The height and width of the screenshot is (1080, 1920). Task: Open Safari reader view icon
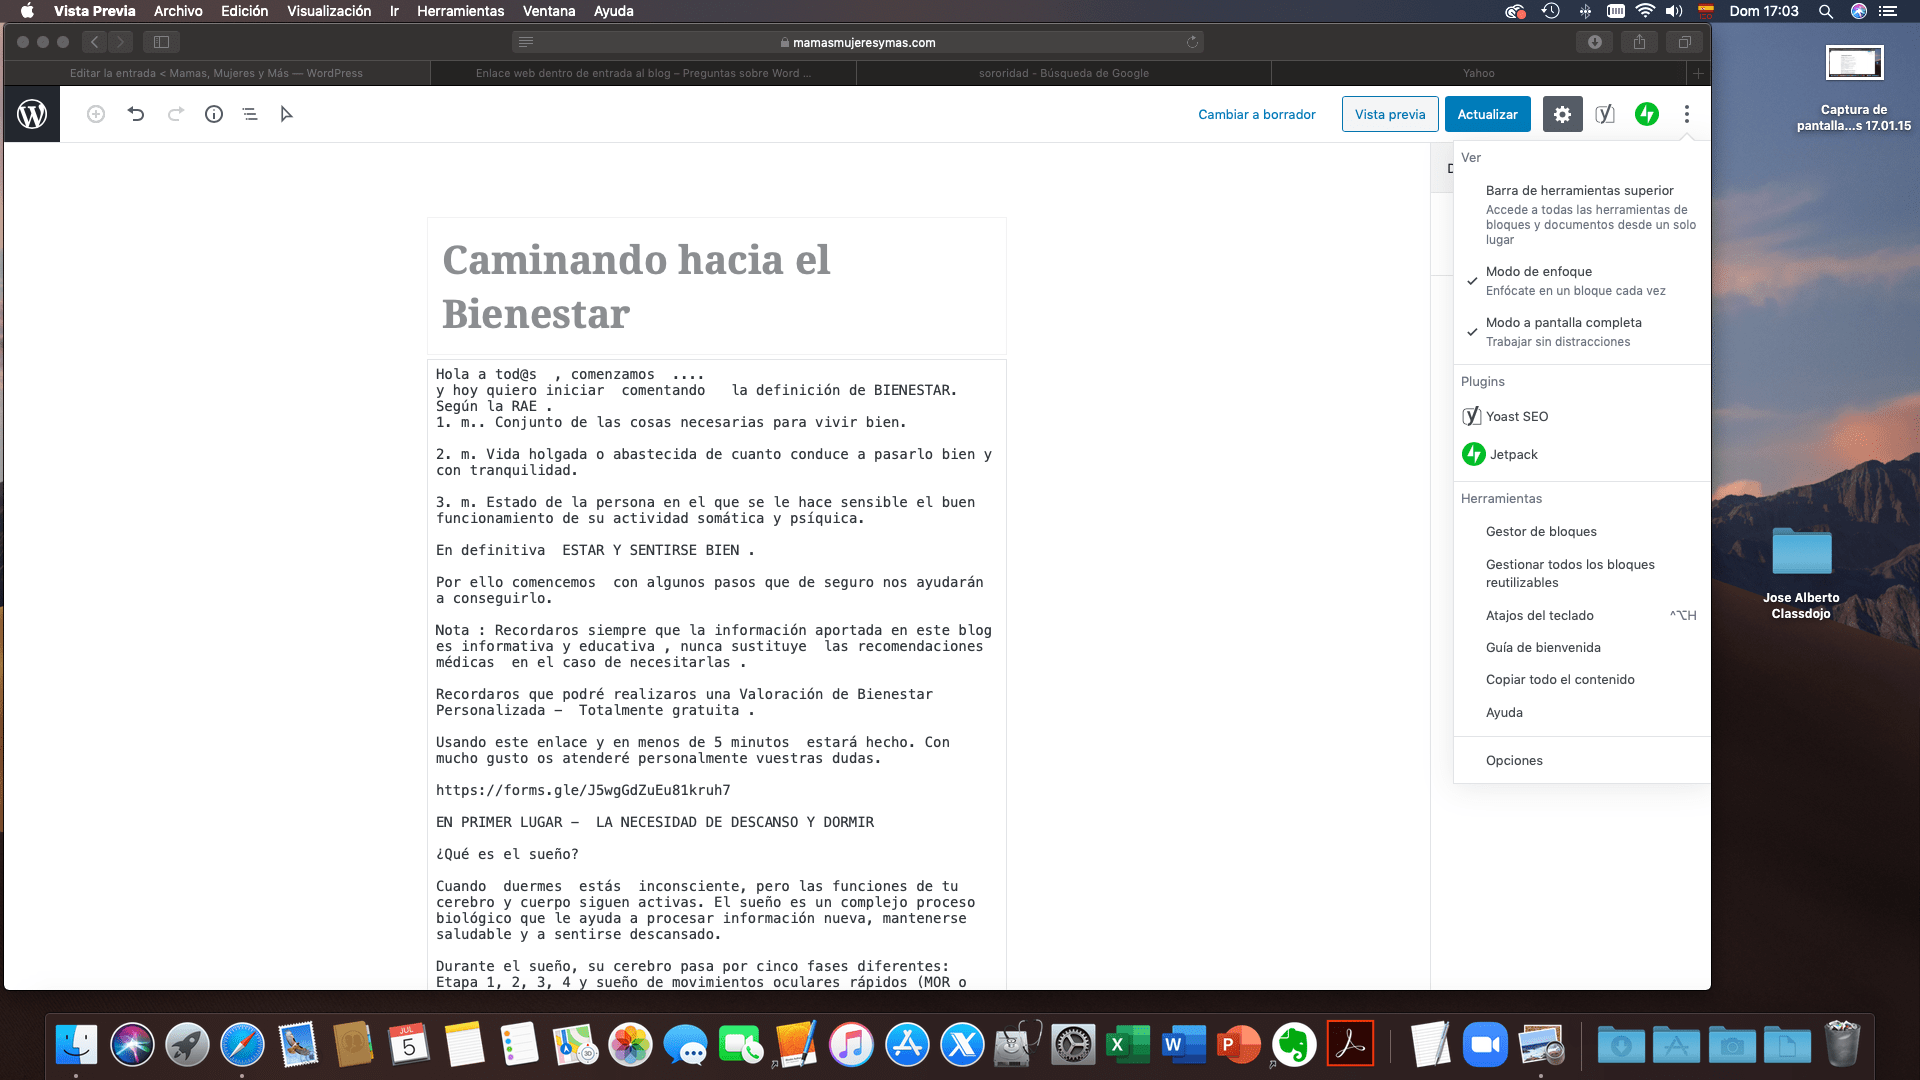click(526, 42)
